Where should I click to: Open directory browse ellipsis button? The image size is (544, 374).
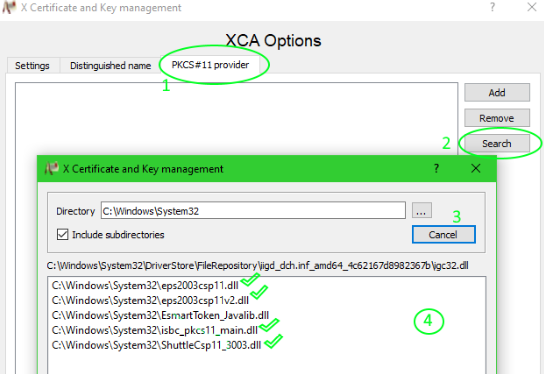422,210
